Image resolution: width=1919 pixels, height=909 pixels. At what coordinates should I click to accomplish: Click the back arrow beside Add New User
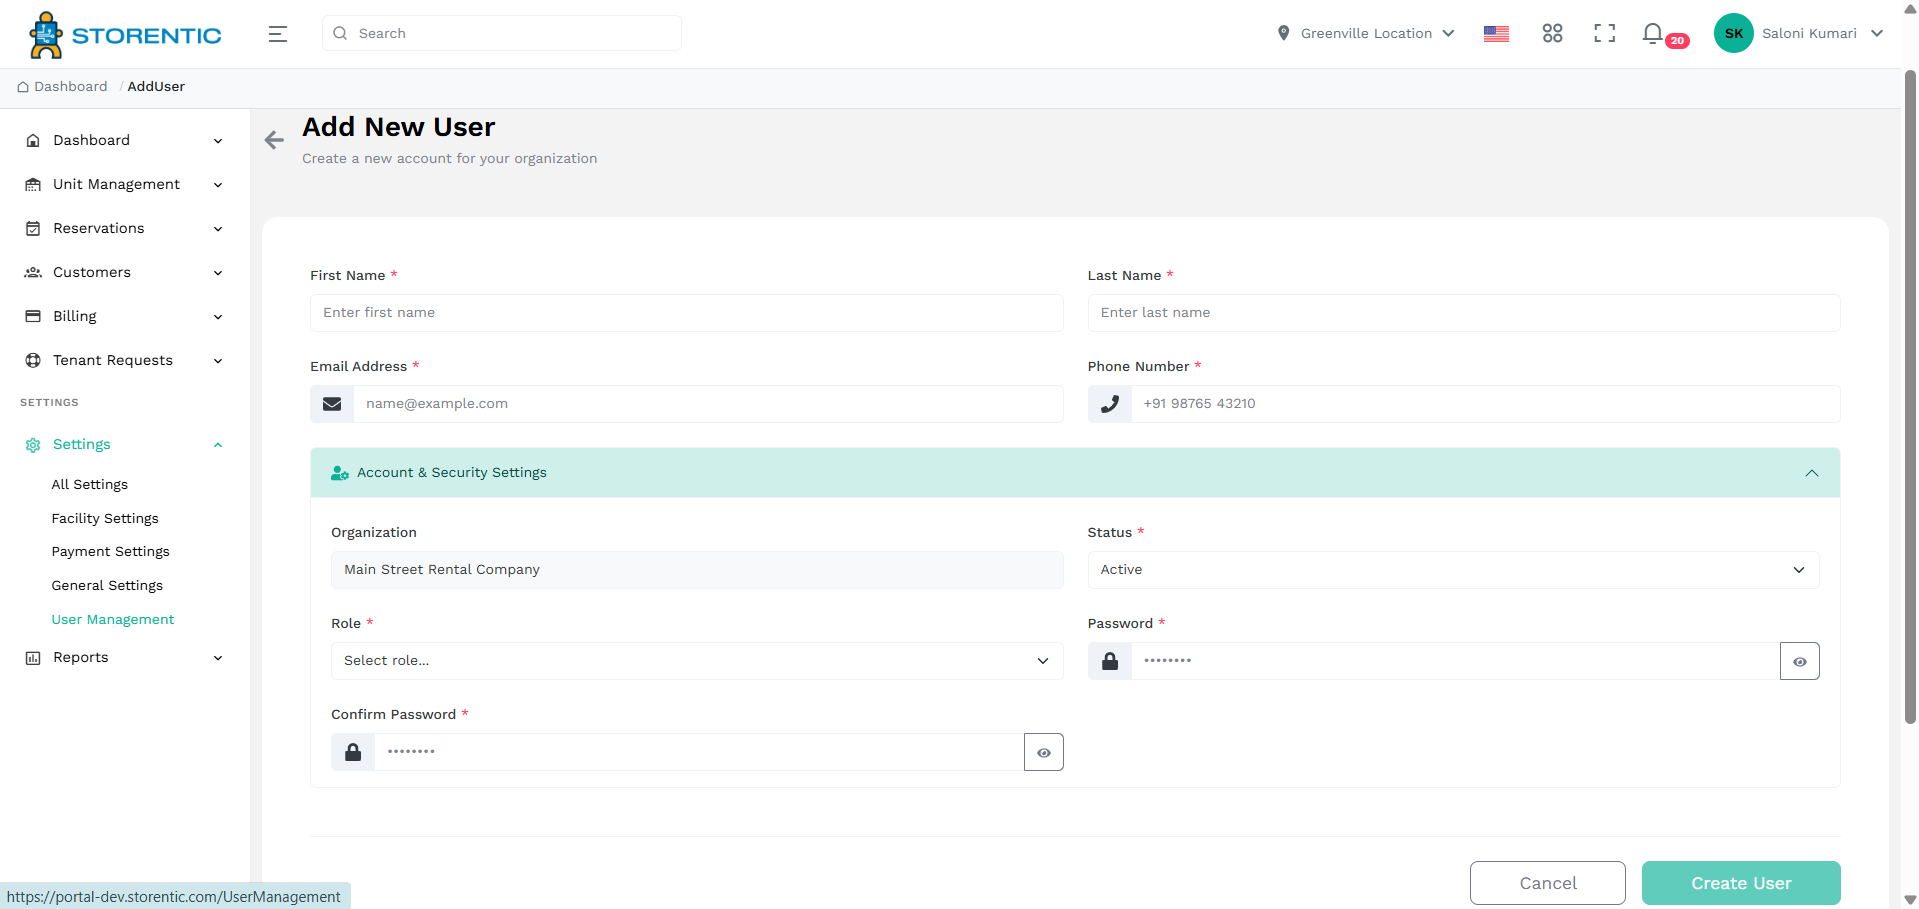(x=274, y=140)
